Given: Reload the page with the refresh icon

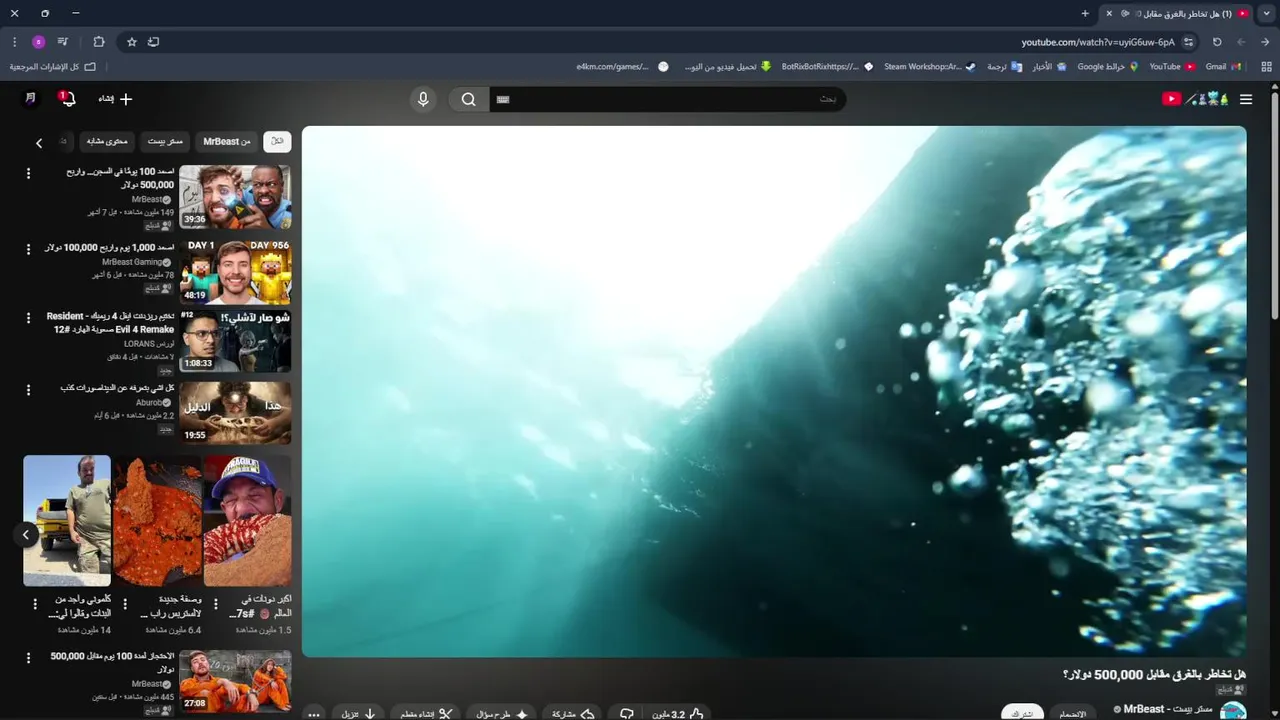Looking at the screenshot, I should (1217, 42).
